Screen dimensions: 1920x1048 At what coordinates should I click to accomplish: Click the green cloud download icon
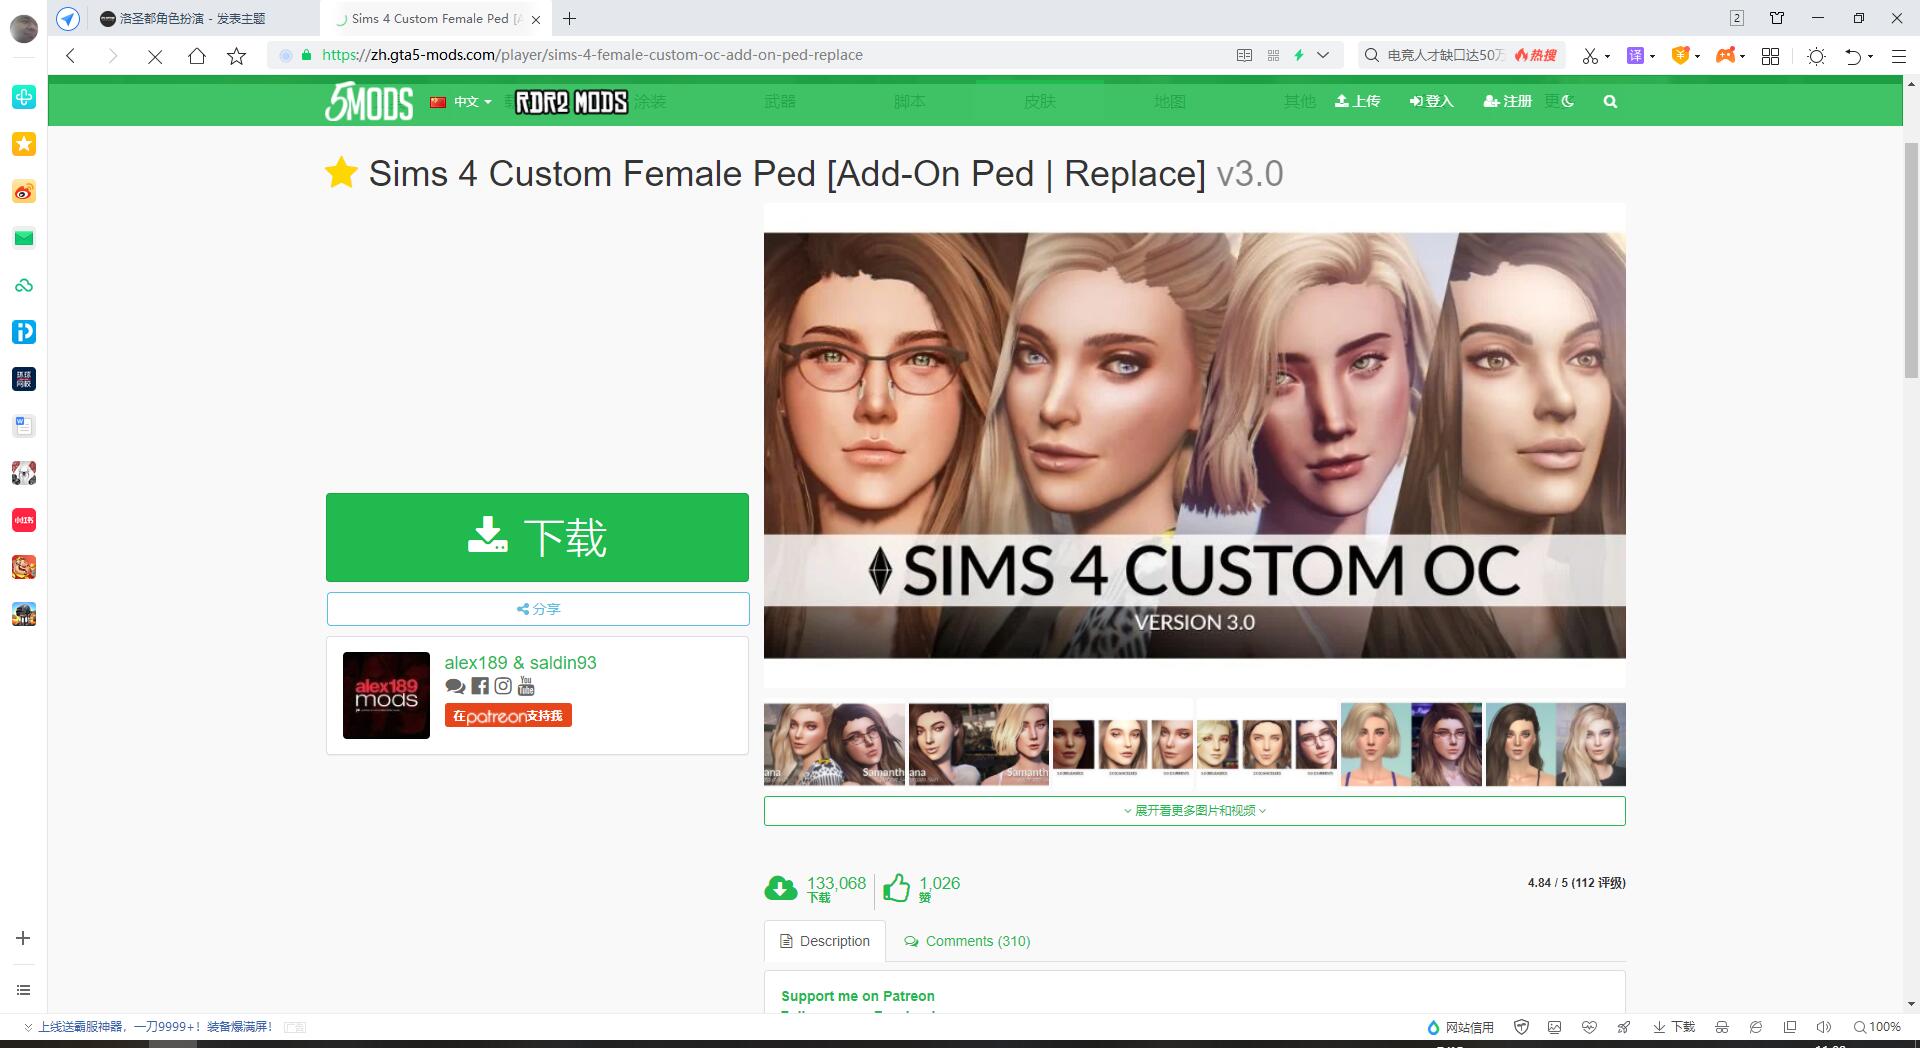point(780,888)
